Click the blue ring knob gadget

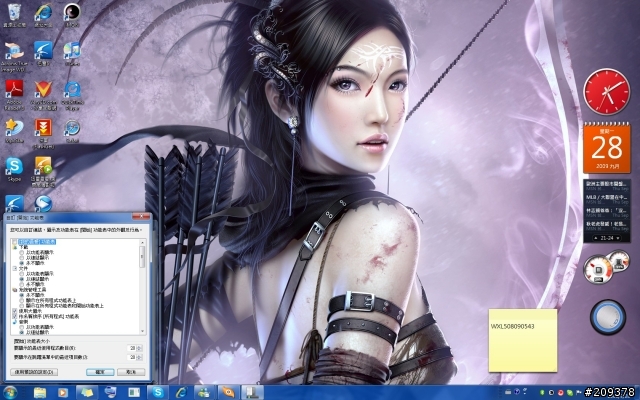click(608, 317)
